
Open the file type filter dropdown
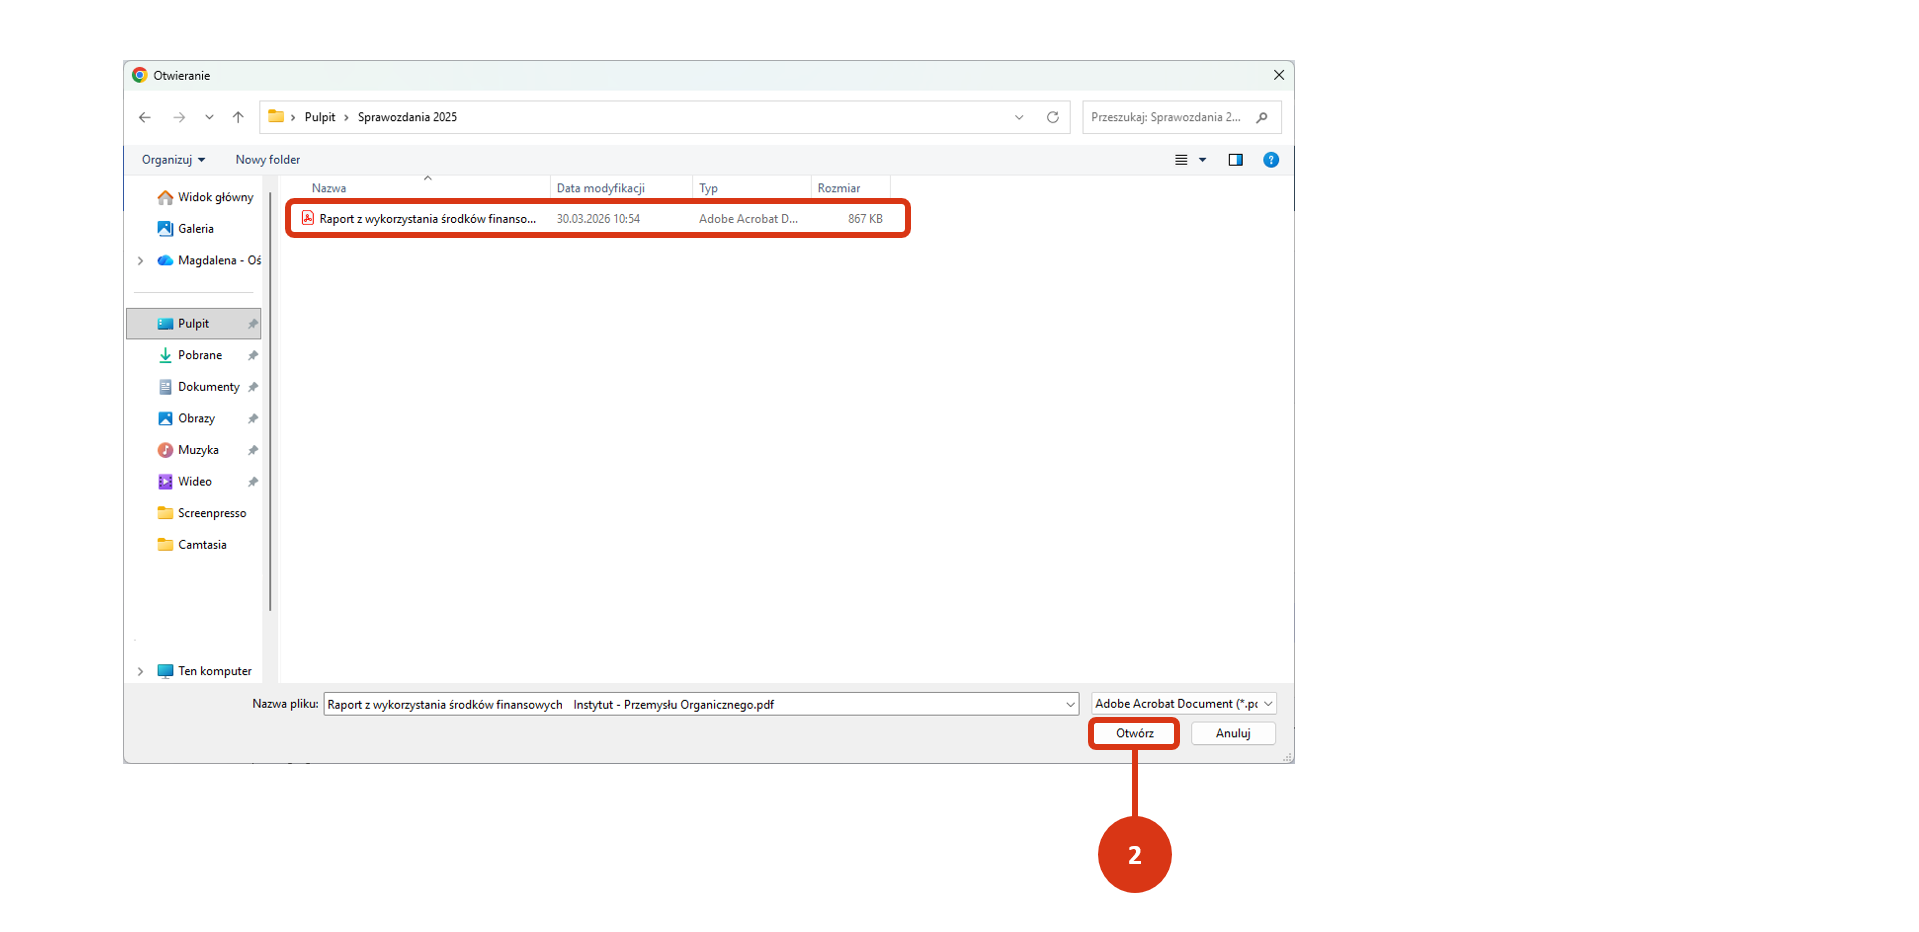coord(1183,704)
